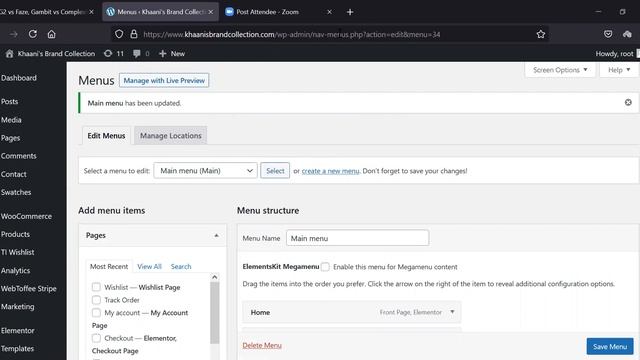Click the Save Menu button
This screenshot has width=640, height=360.
[610, 347]
